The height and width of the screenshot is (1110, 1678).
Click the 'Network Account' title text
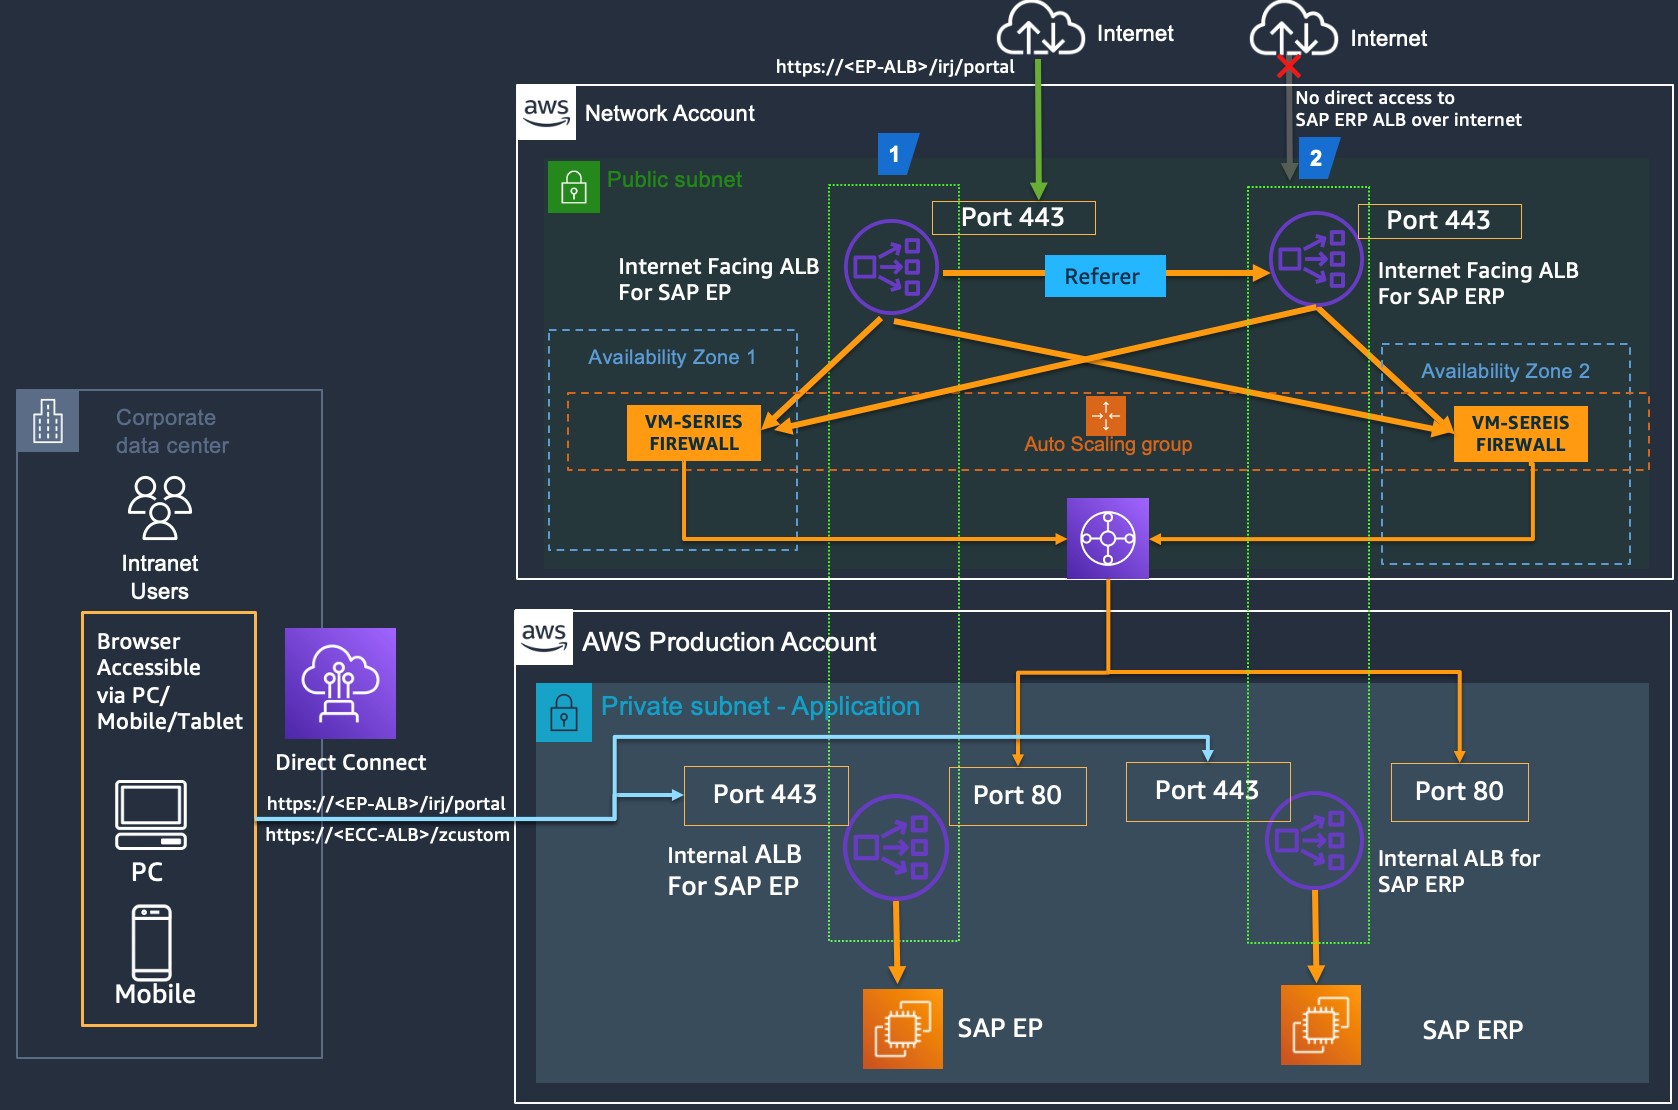(670, 113)
